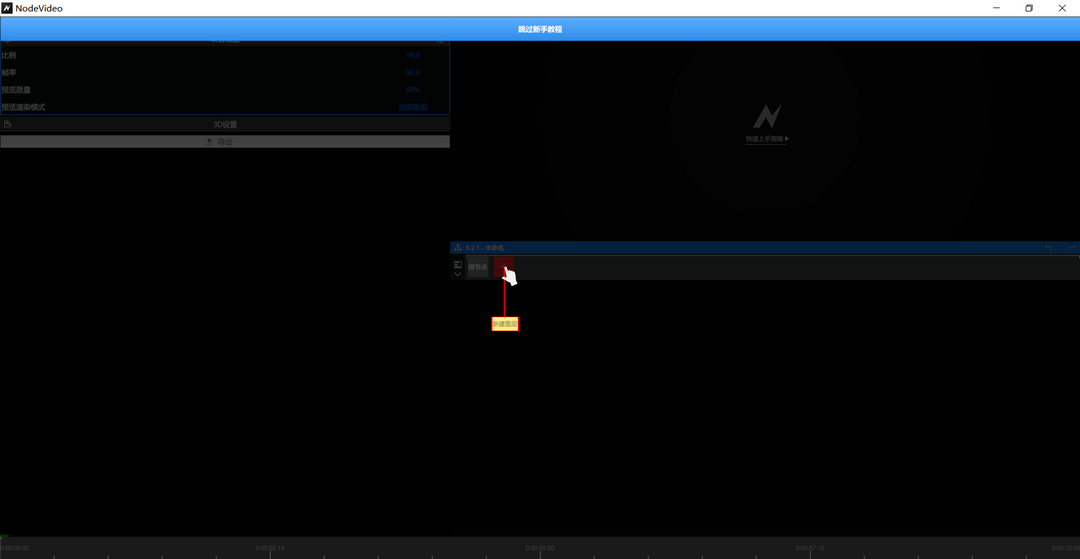The width and height of the screenshot is (1080, 559).
Task: Select the 根节点 root node button
Action: pos(478,267)
